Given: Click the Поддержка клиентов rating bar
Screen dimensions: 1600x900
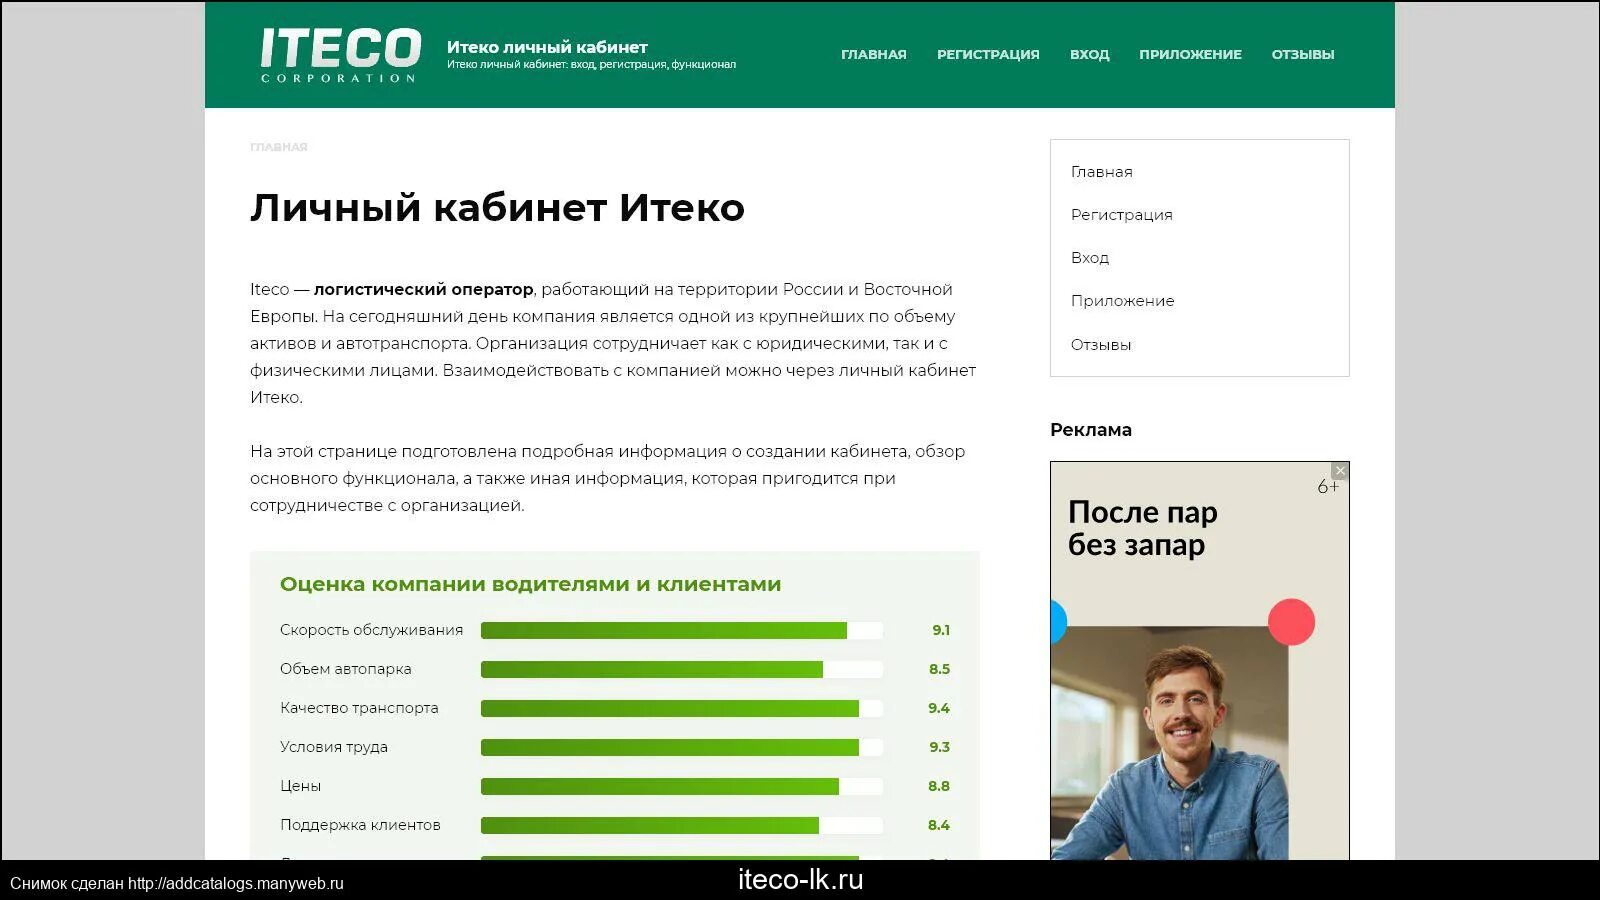Looking at the screenshot, I should 682,825.
